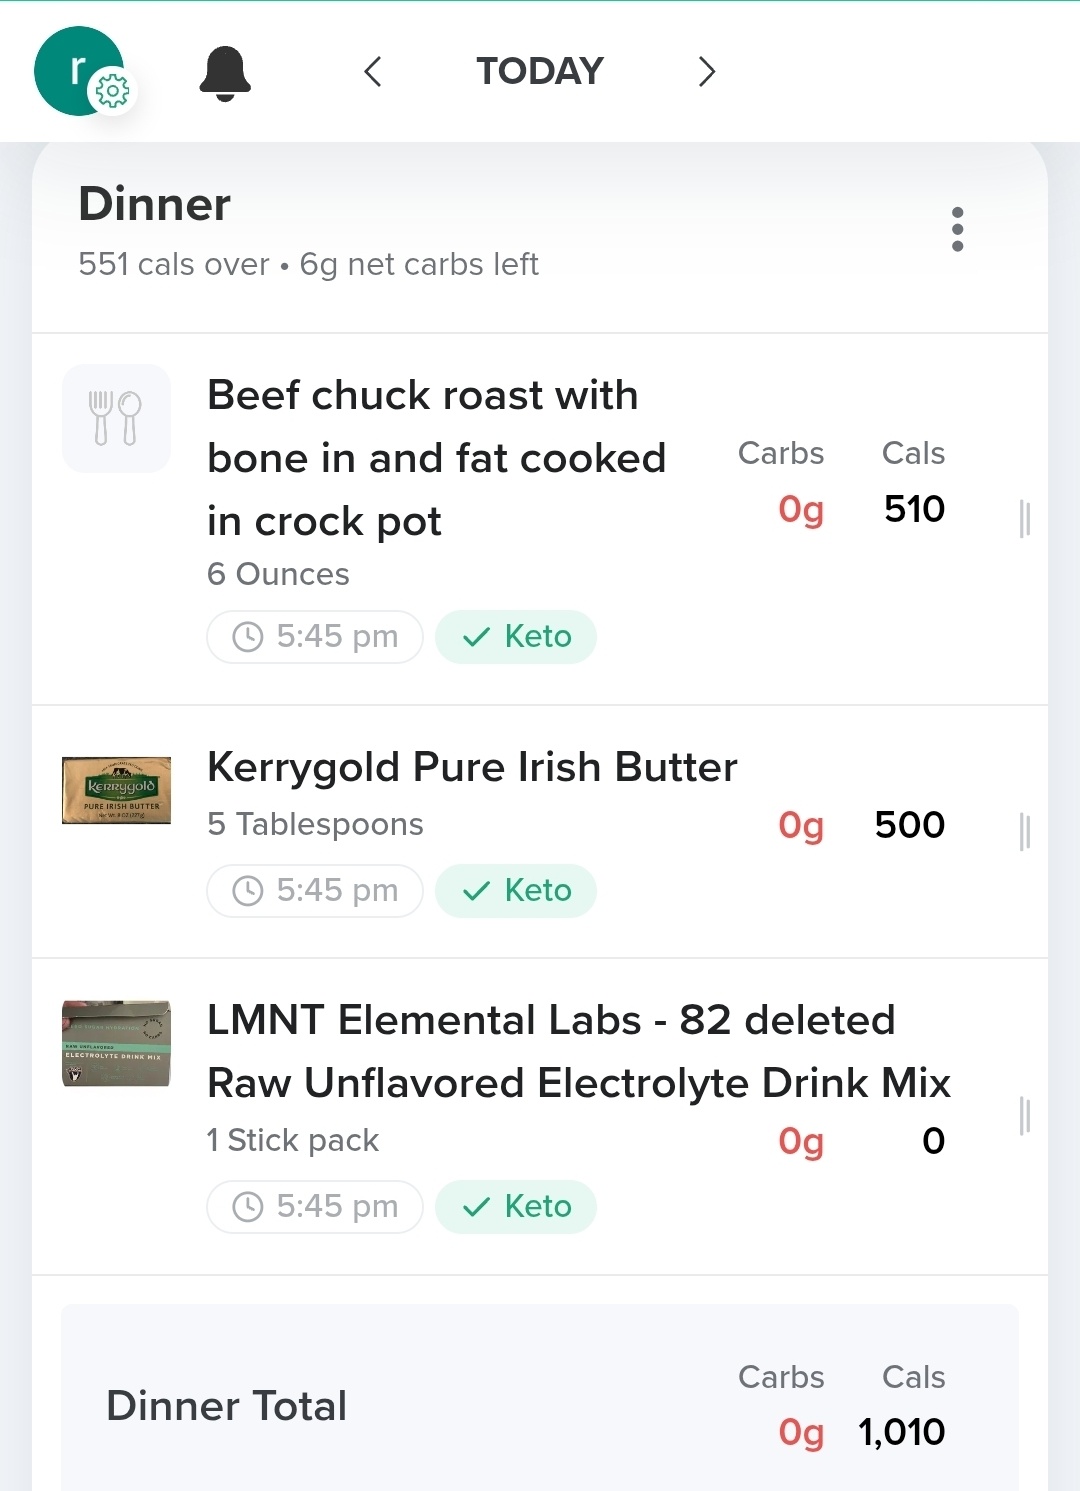Open the Kerrygold butter thumbnail
Image resolution: width=1080 pixels, height=1491 pixels.
(x=116, y=790)
